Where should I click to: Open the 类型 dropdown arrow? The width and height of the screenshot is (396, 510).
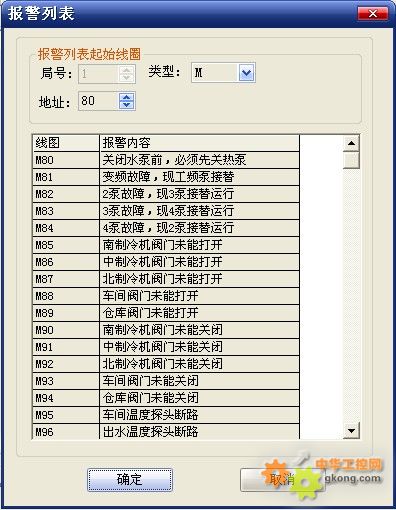pyautogui.click(x=246, y=73)
